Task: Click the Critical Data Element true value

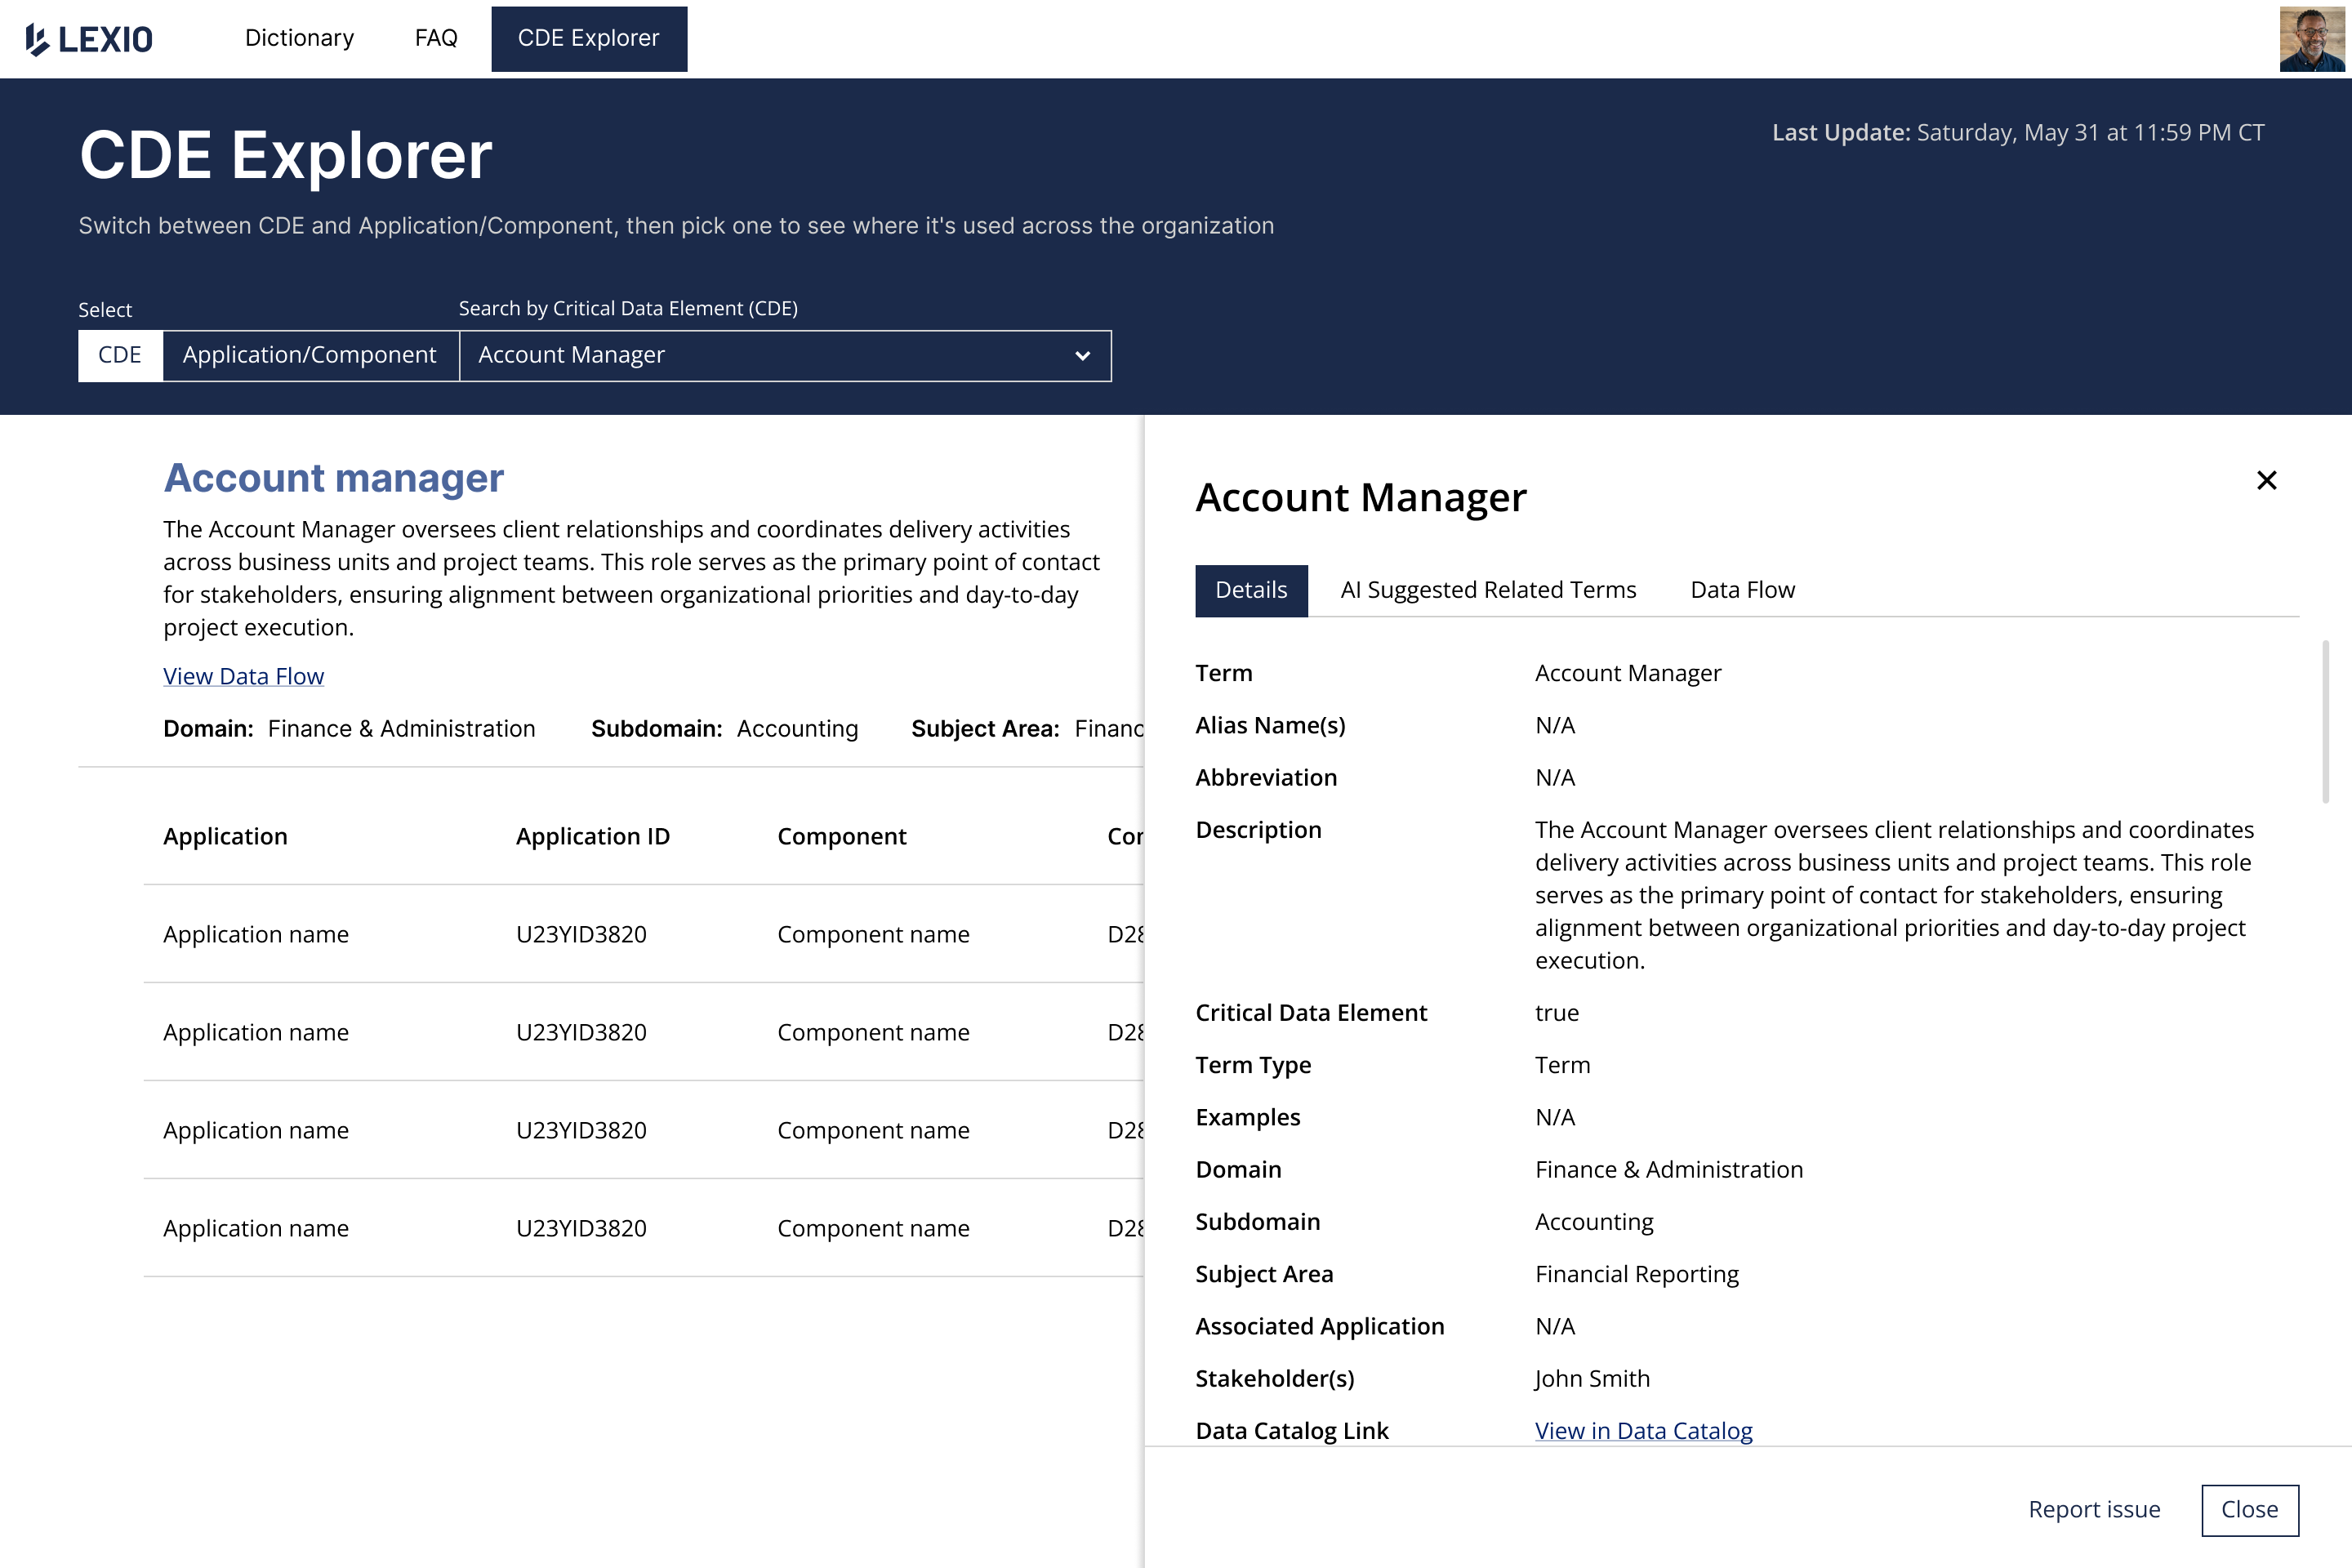Action: coord(1557,1013)
